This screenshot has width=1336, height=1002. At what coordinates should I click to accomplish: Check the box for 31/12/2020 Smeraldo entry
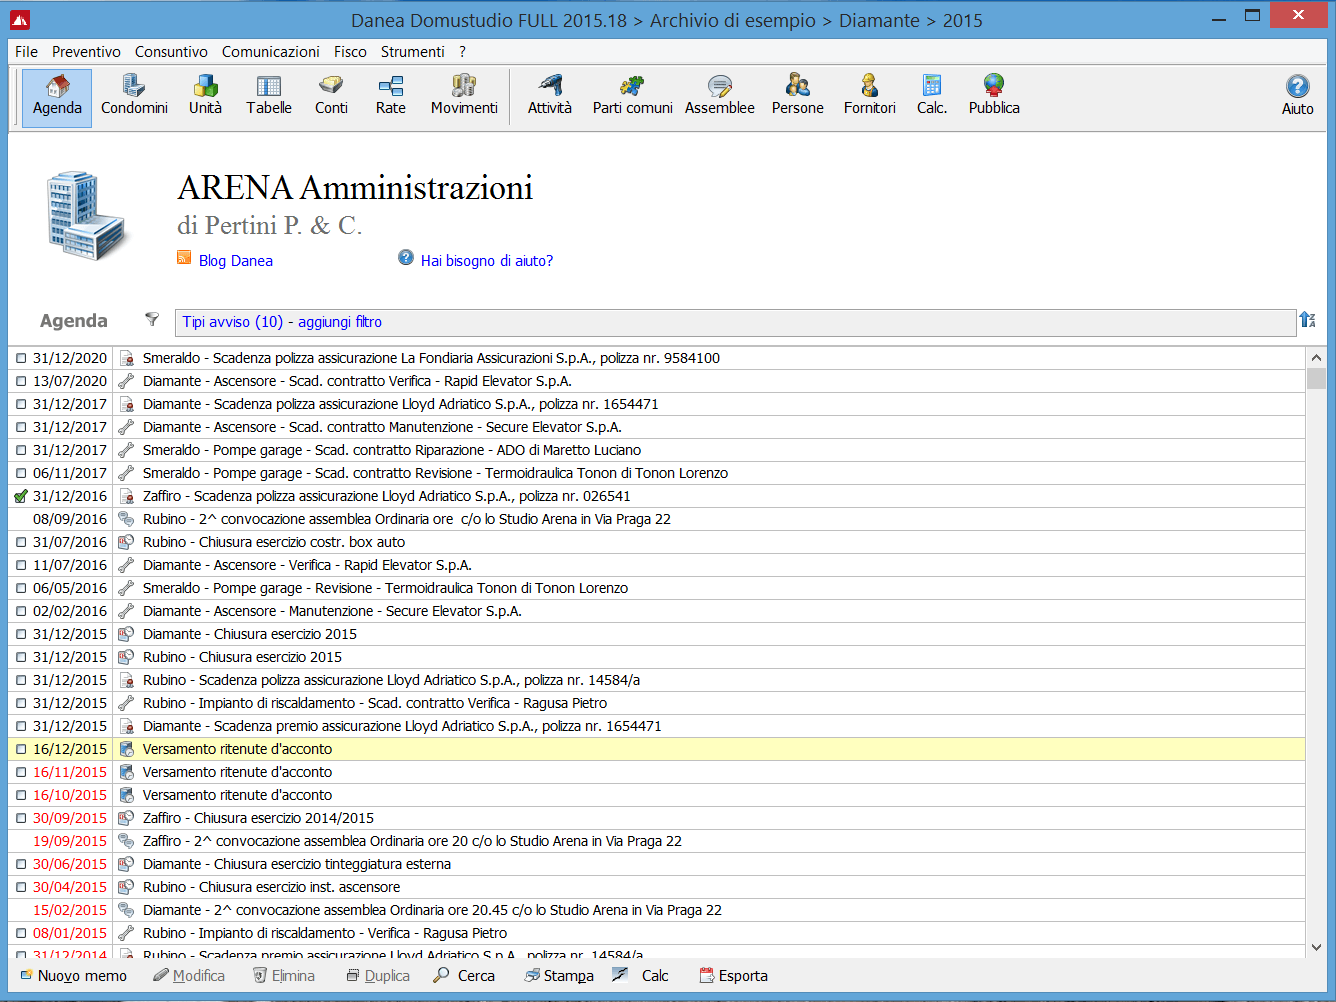tap(21, 358)
